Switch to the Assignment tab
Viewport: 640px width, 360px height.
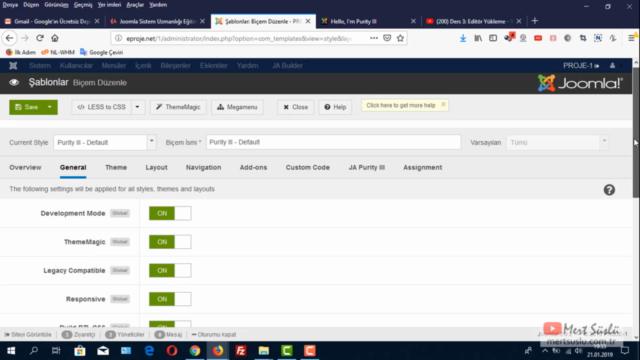pos(422,167)
